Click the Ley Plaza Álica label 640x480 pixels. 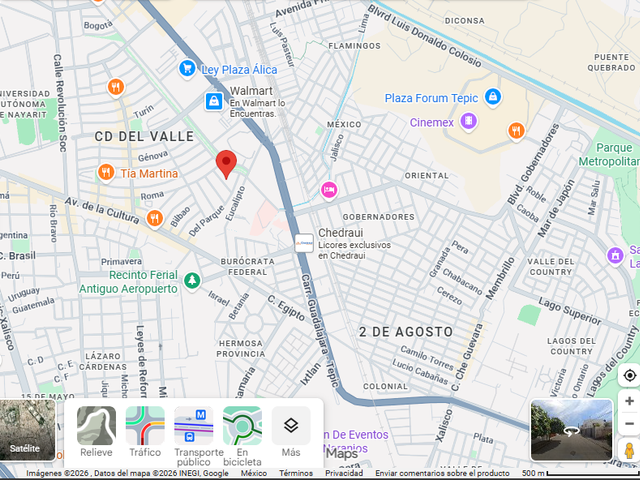[240, 70]
